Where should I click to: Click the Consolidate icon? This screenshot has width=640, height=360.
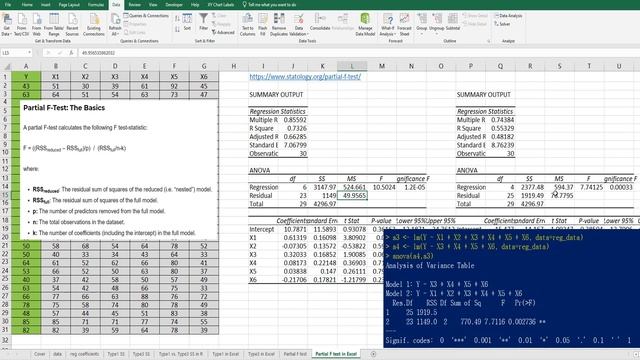(x=320, y=22)
